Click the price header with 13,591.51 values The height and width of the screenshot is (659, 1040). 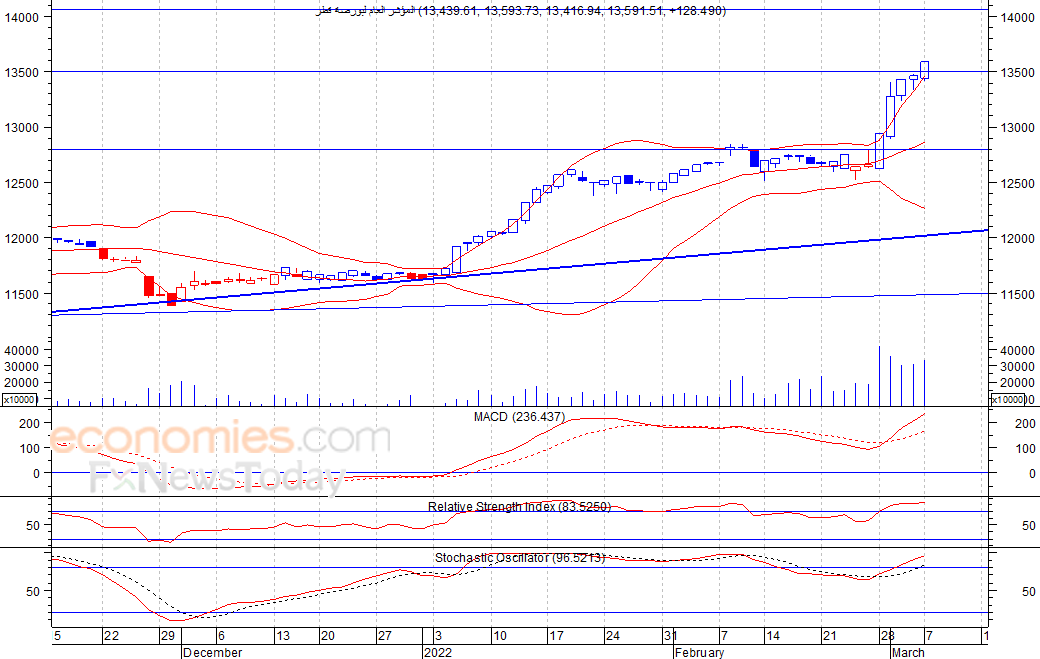coord(521,11)
